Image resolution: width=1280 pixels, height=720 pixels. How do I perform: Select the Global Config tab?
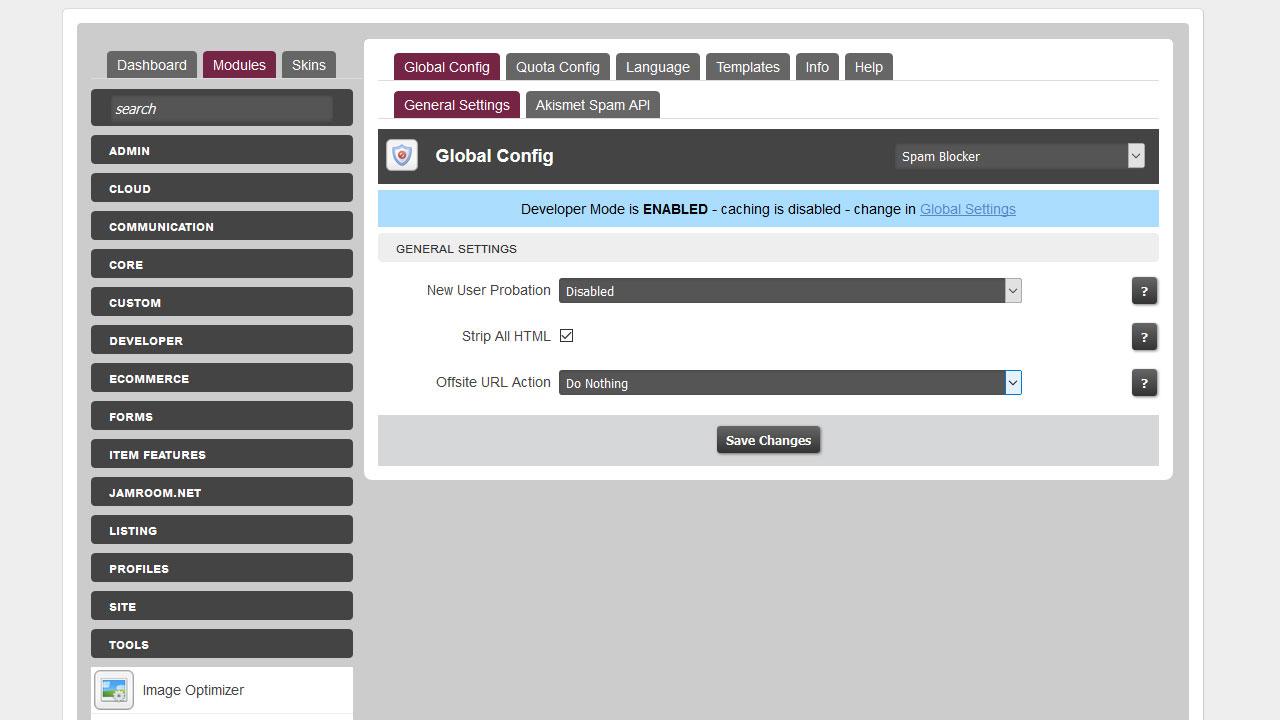[x=447, y=67]
